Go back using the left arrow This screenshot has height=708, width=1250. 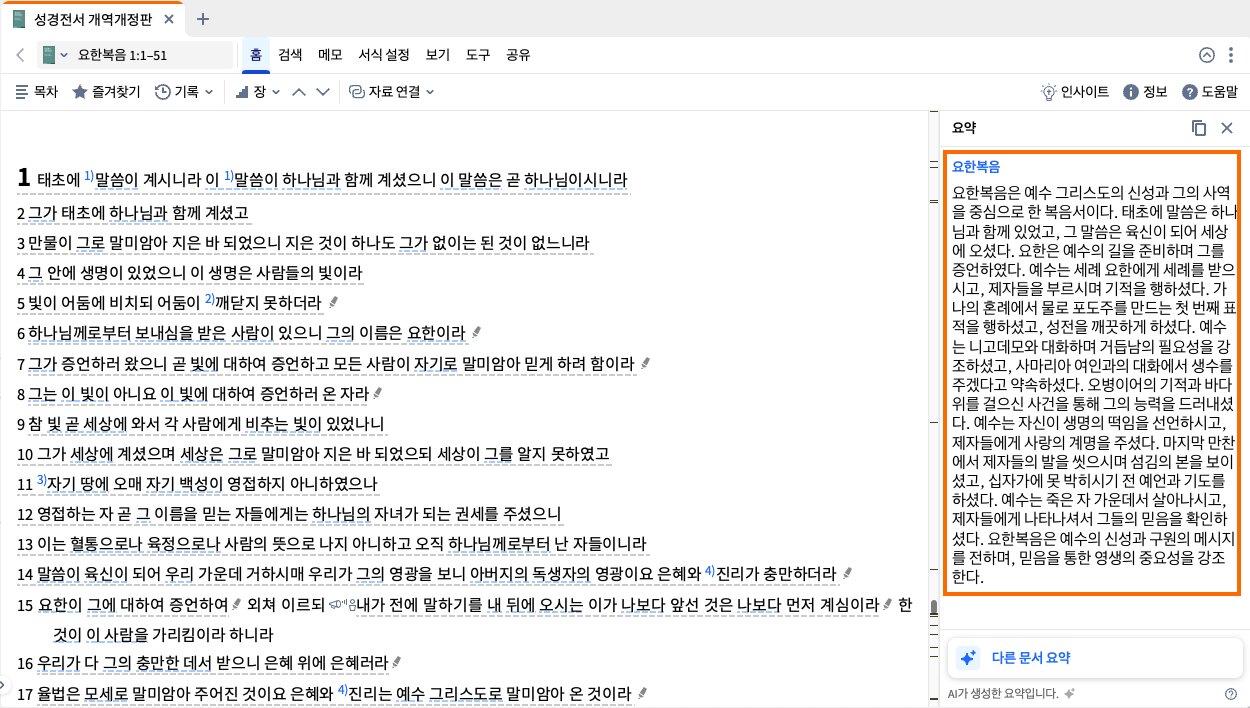[x=20, y=55]
